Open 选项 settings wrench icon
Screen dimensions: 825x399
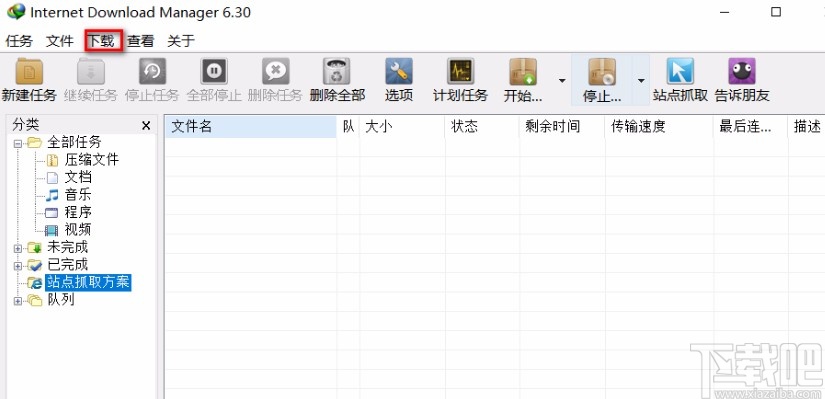pyautogui.click(x=399, y=72)
